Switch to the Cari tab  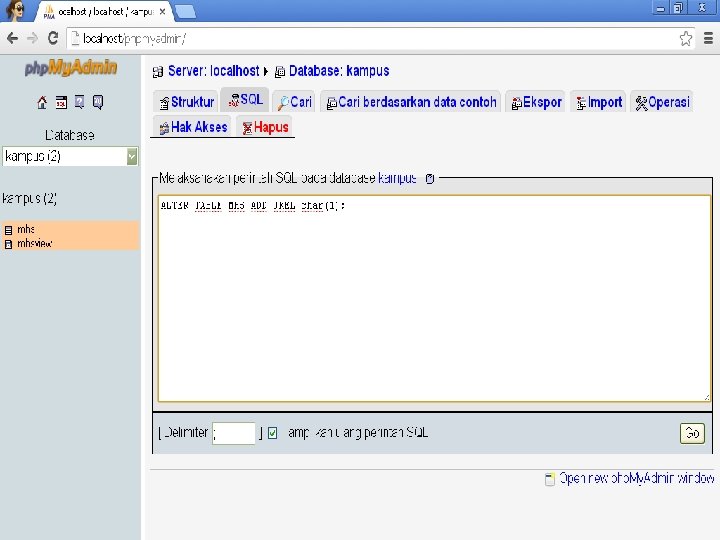(x=294, y=102)
